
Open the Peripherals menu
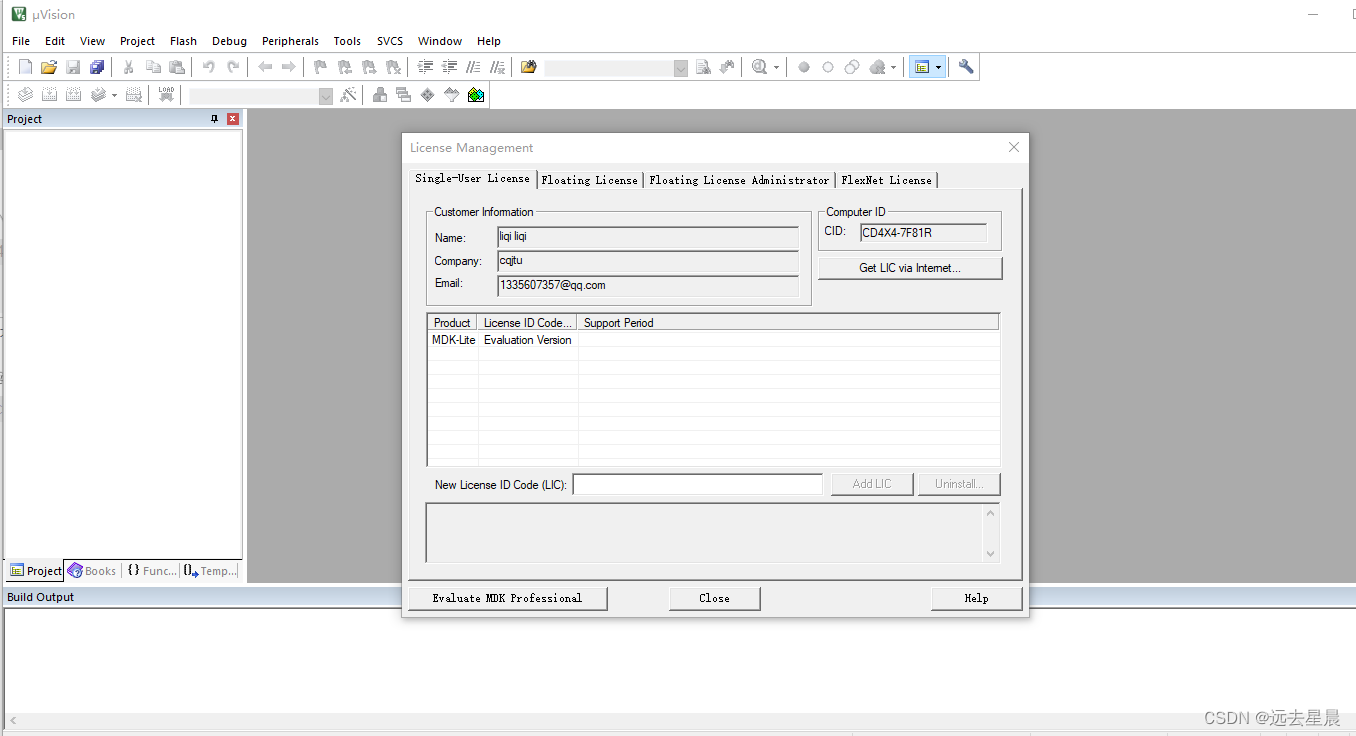tap(290, 41)
